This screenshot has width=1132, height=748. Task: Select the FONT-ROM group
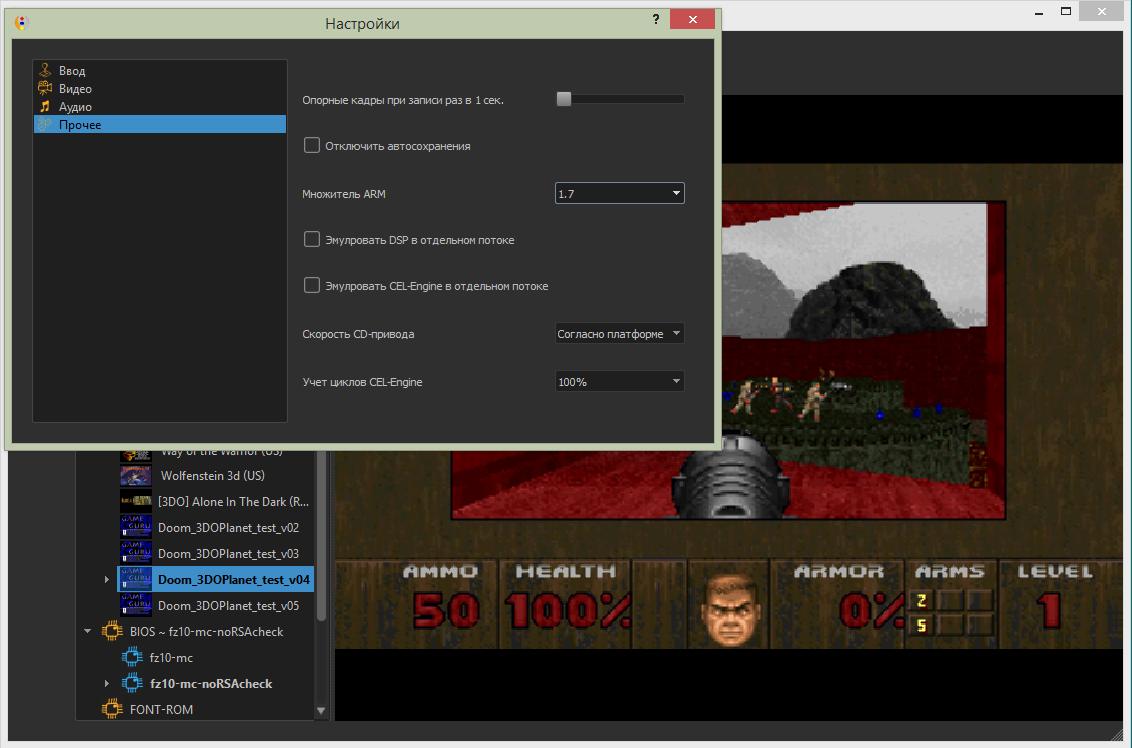pos(161,709)
